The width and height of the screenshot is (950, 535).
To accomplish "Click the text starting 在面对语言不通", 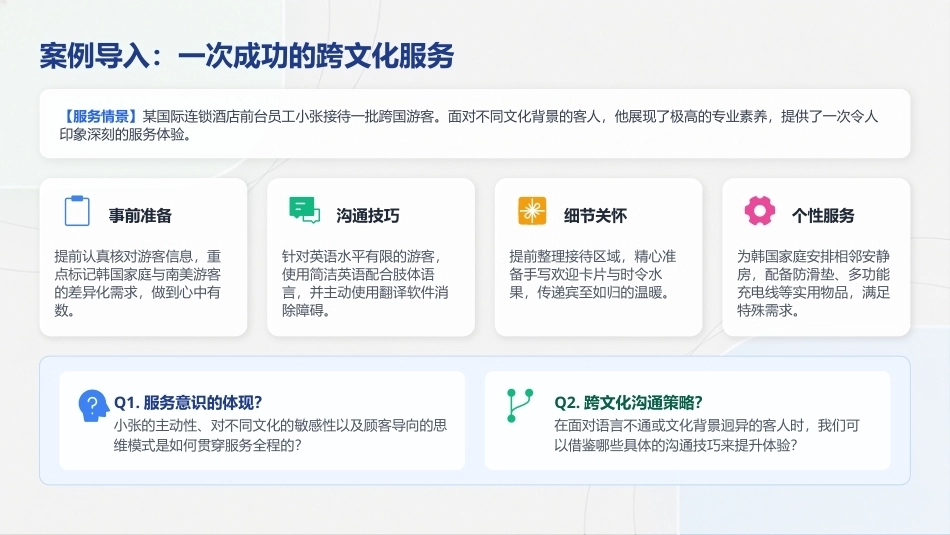I will (x=706, y=435).
